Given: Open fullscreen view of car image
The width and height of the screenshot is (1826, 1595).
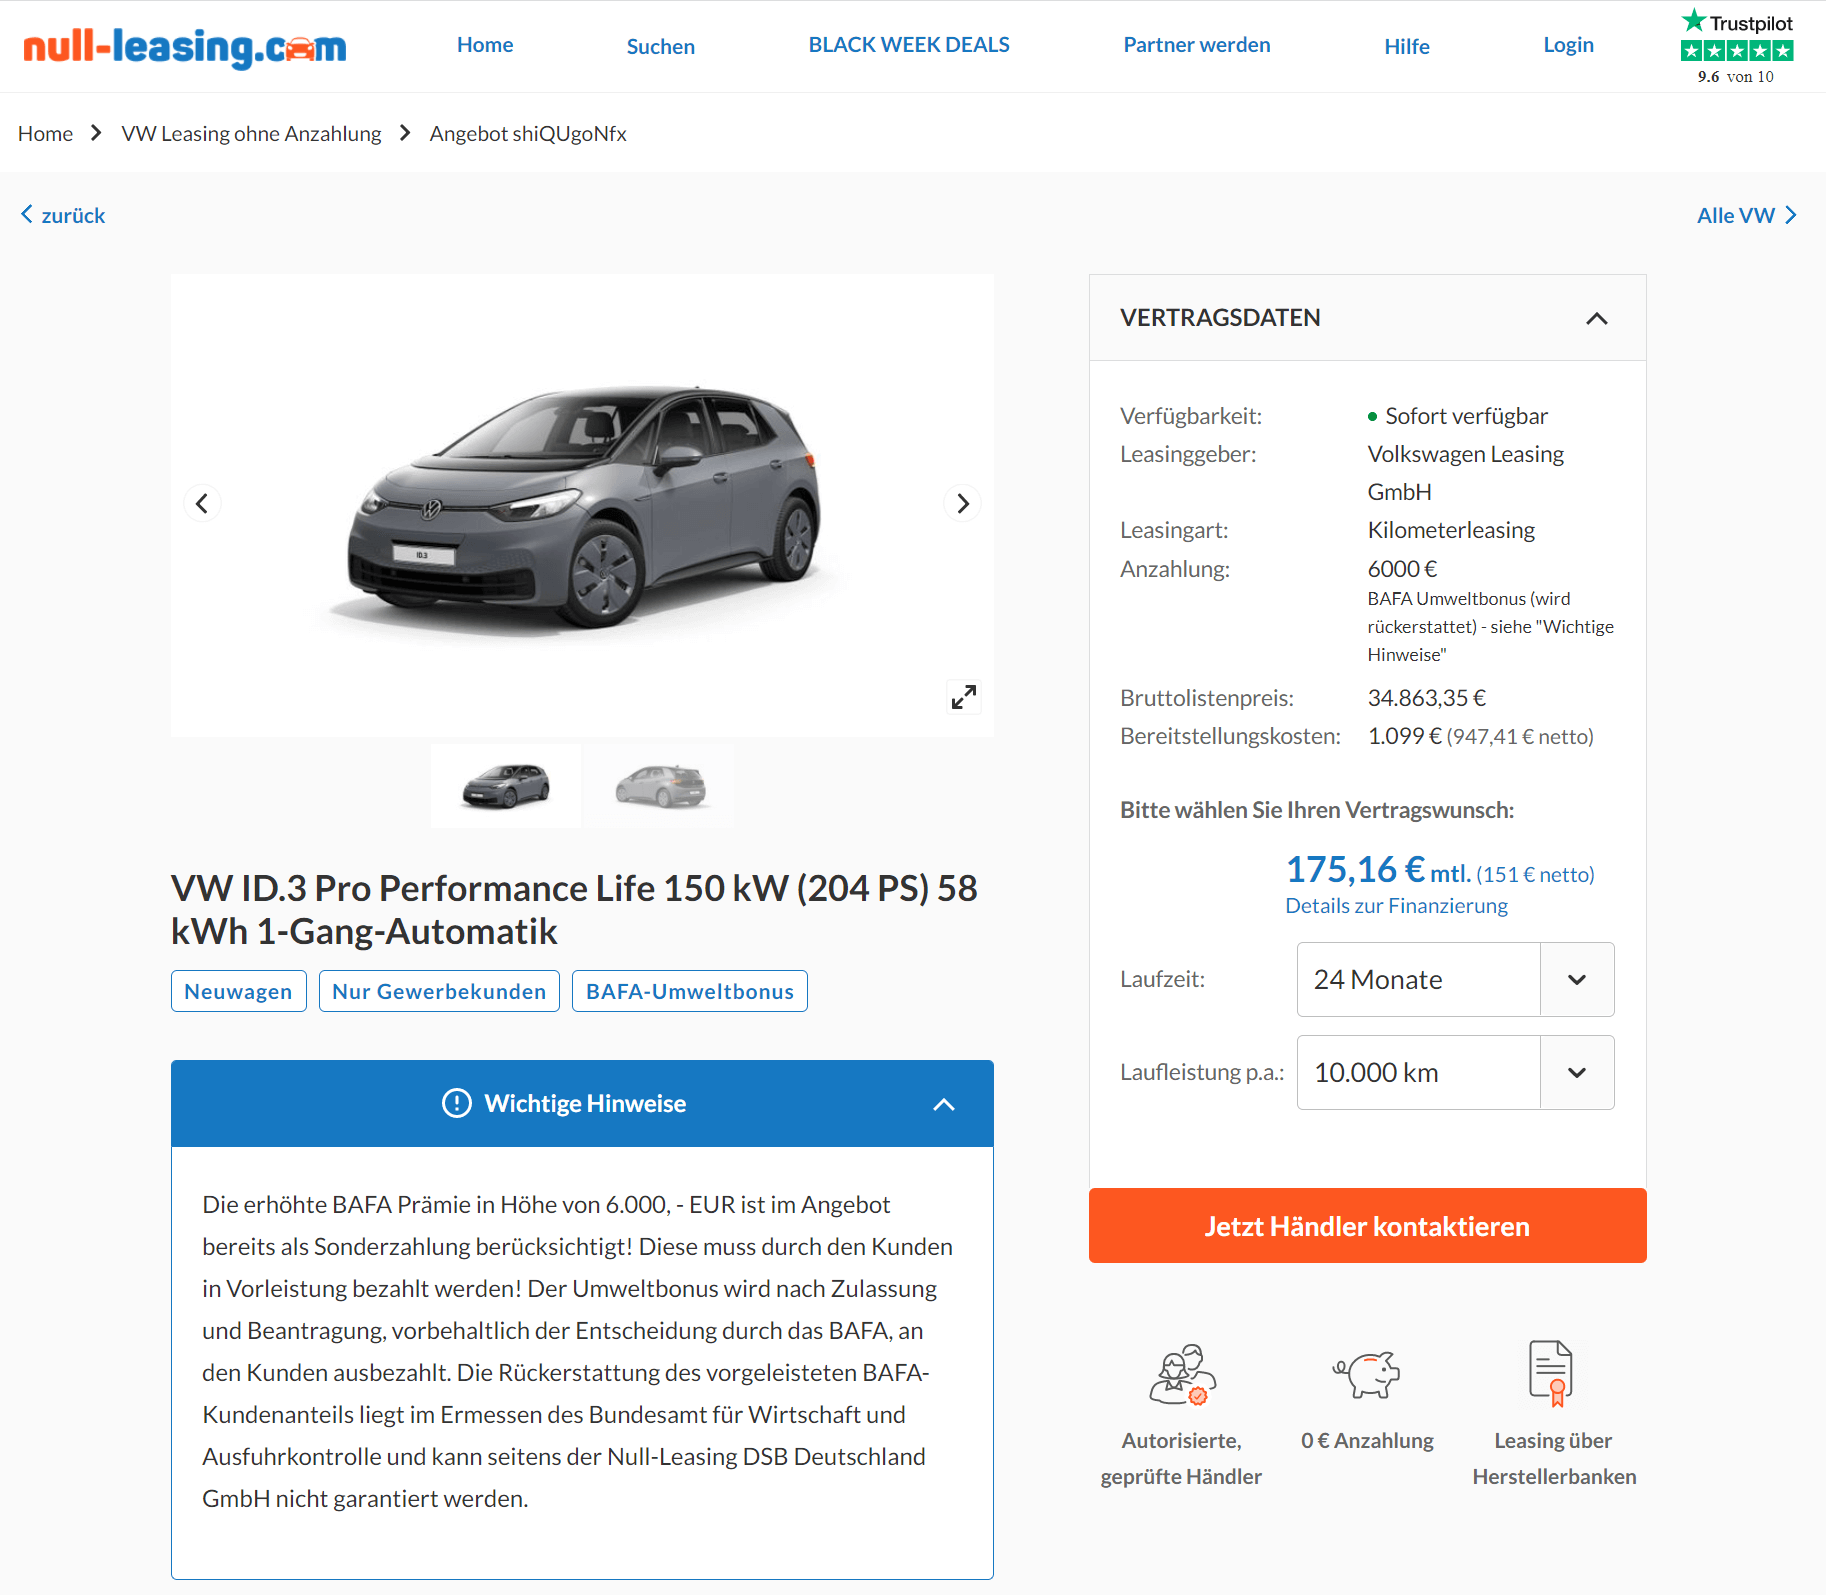Looking at the screenshot, I should click(964, 697).
